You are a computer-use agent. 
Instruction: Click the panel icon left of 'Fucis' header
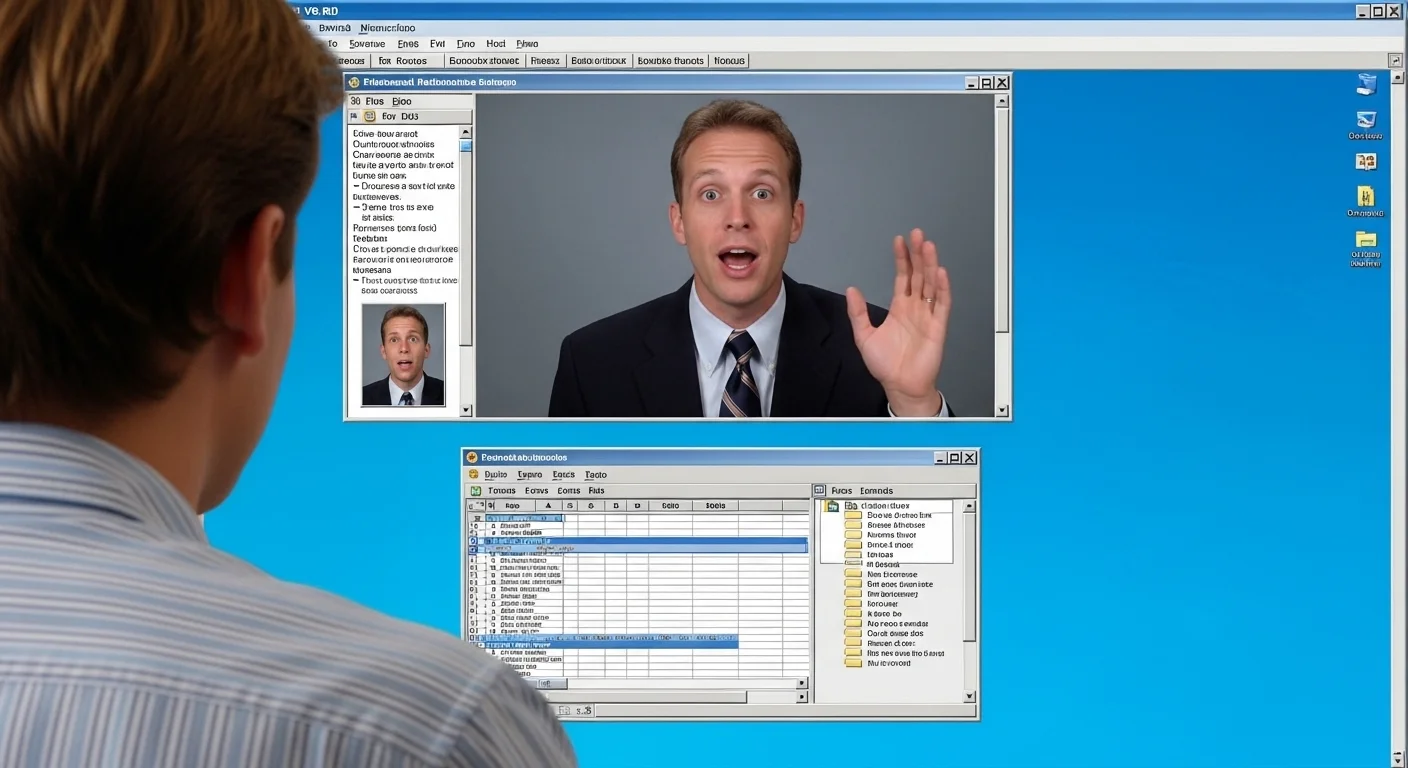(820, 491)
